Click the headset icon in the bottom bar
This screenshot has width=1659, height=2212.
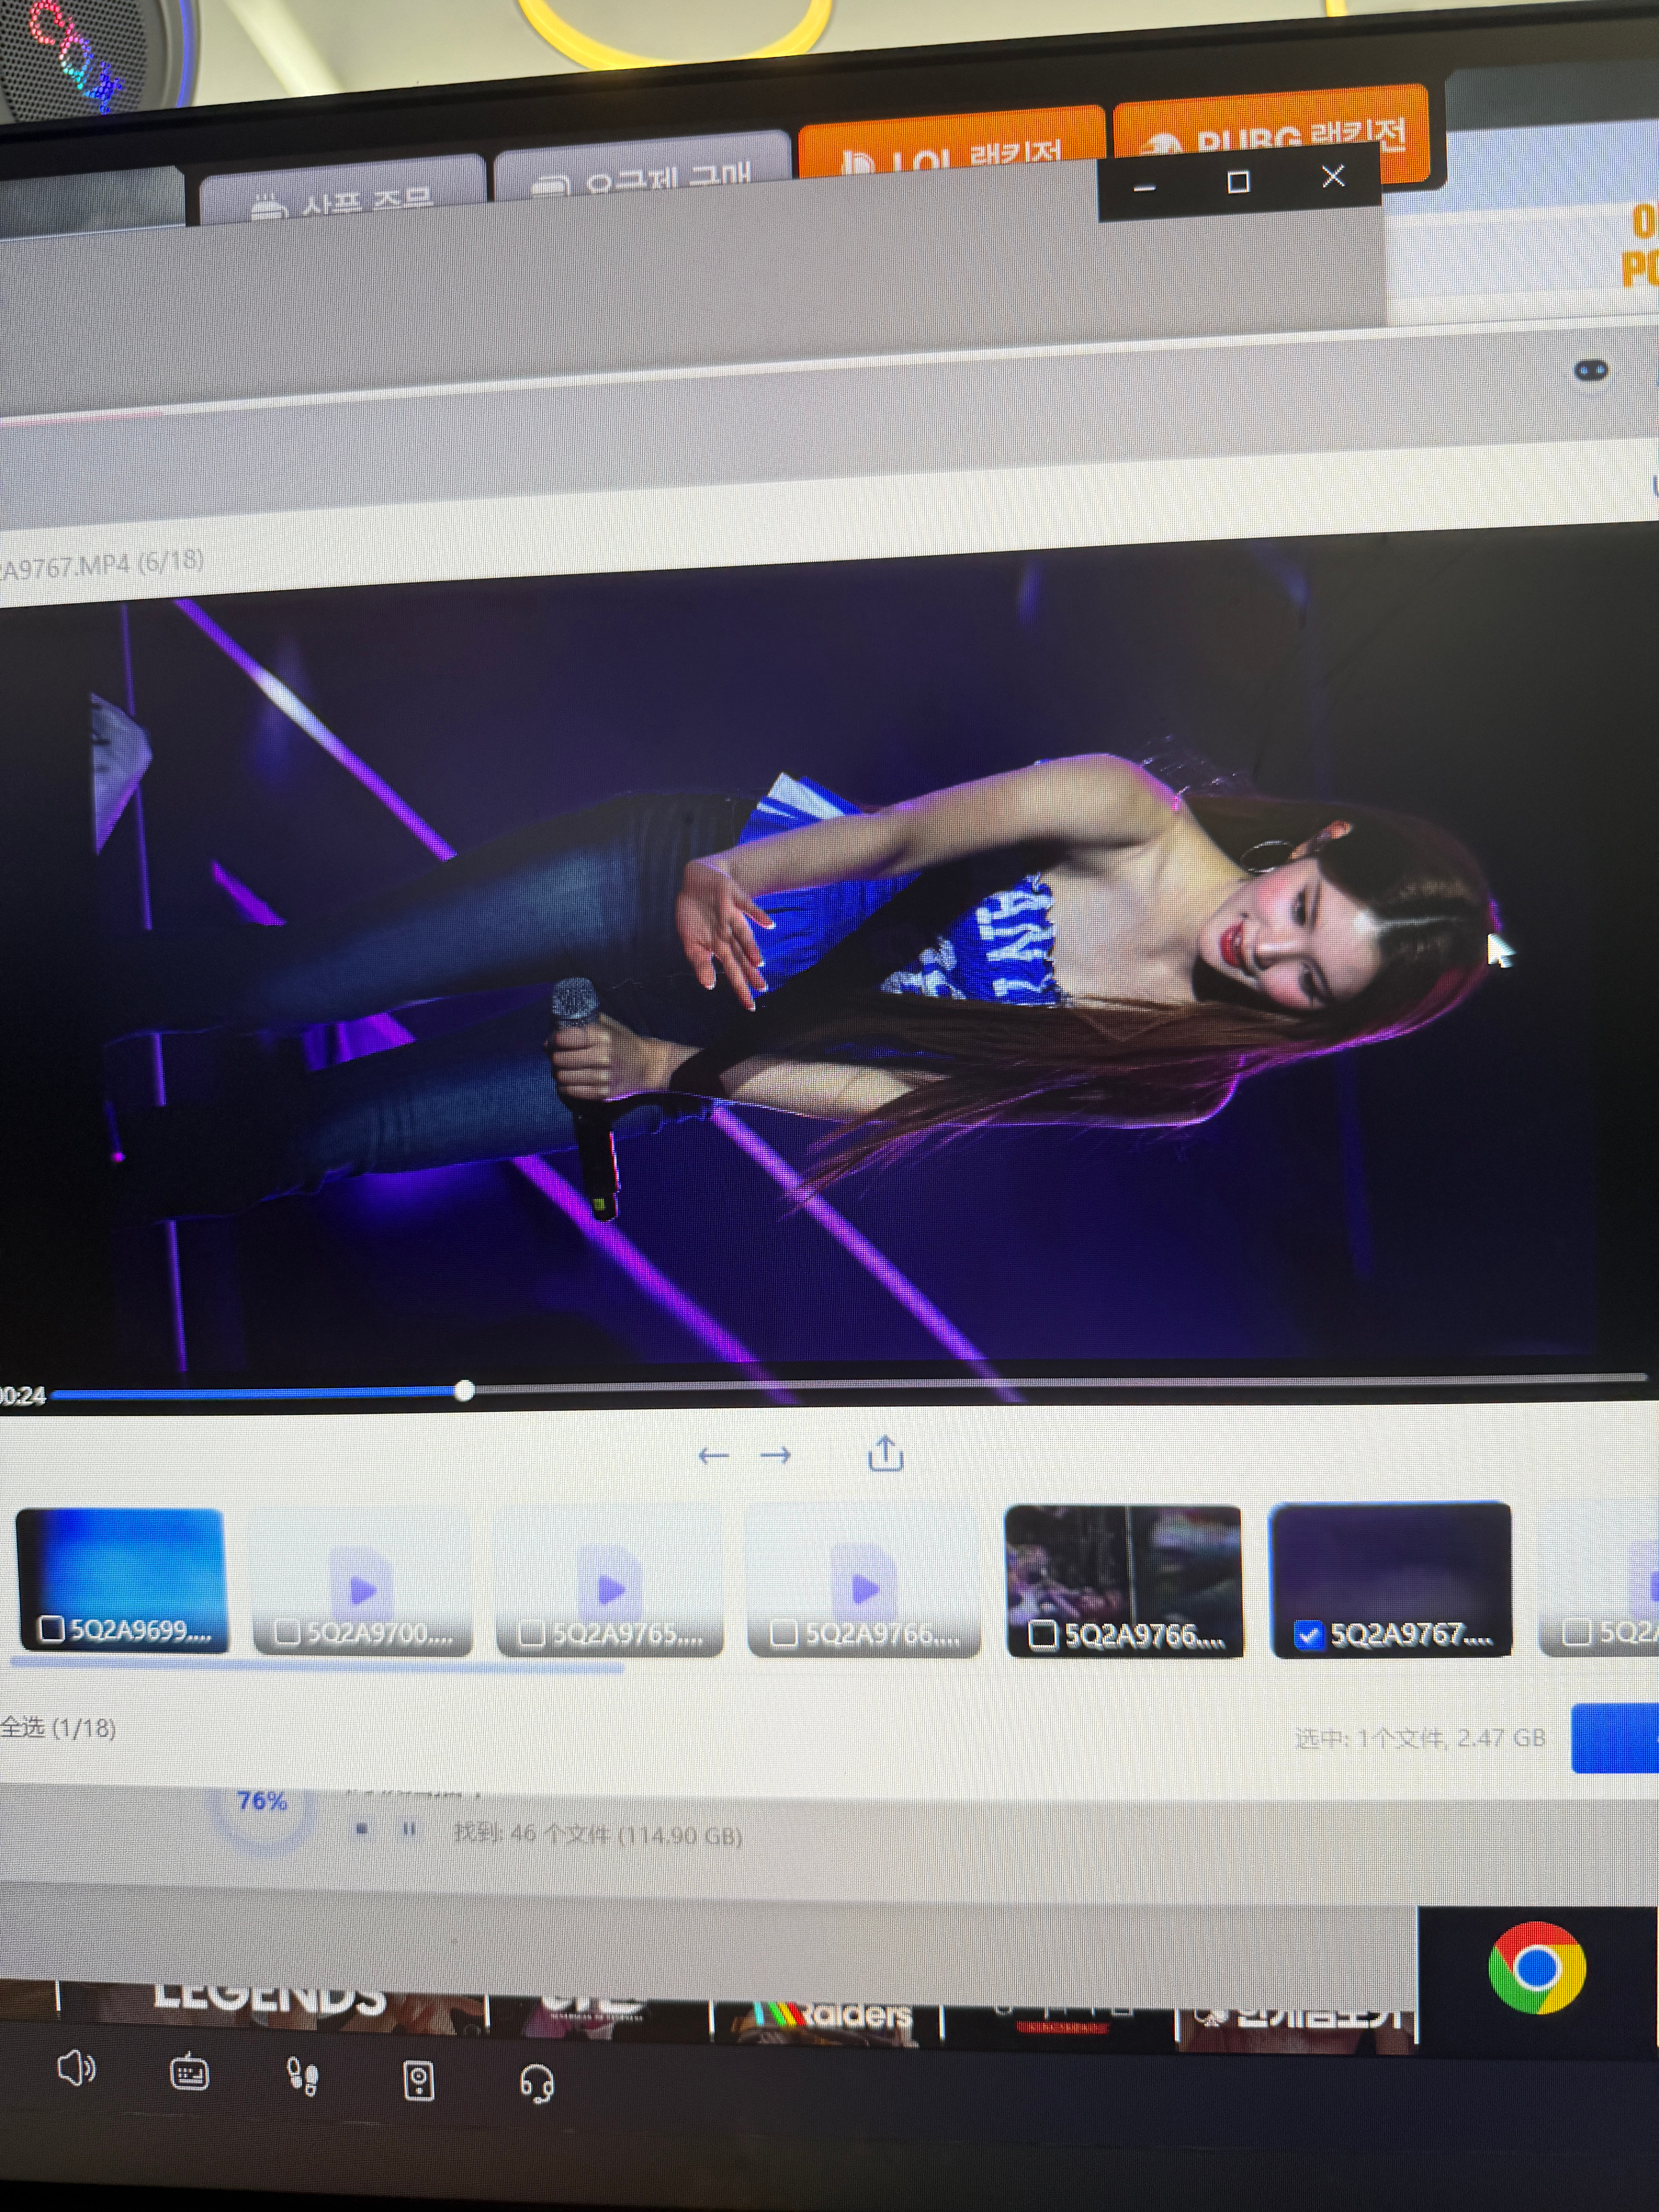537,2084
